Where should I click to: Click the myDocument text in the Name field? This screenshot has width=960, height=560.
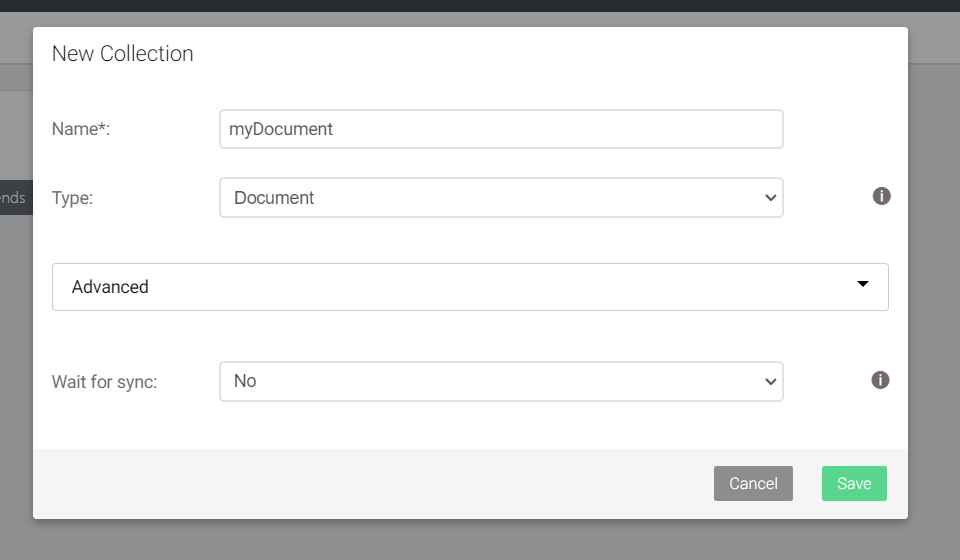coord(281,129)
